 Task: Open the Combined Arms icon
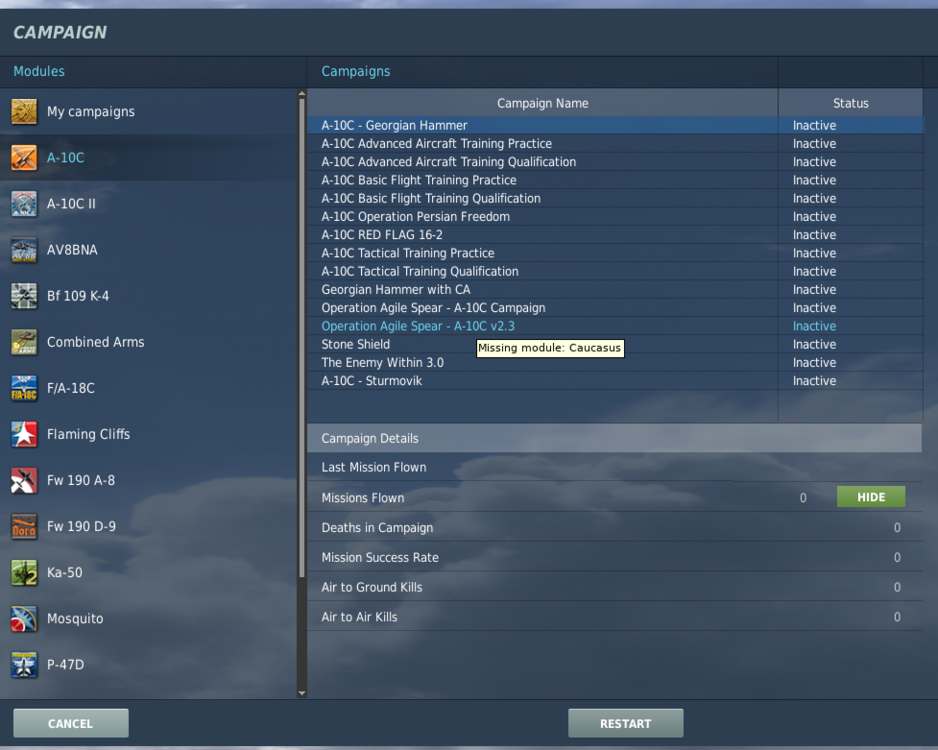[24, 342]
